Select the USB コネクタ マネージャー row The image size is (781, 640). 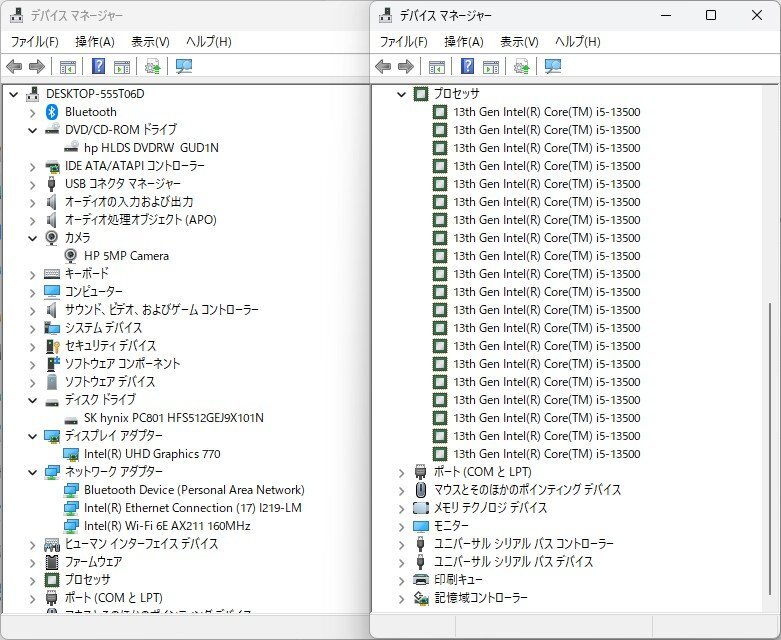(123, 184)
